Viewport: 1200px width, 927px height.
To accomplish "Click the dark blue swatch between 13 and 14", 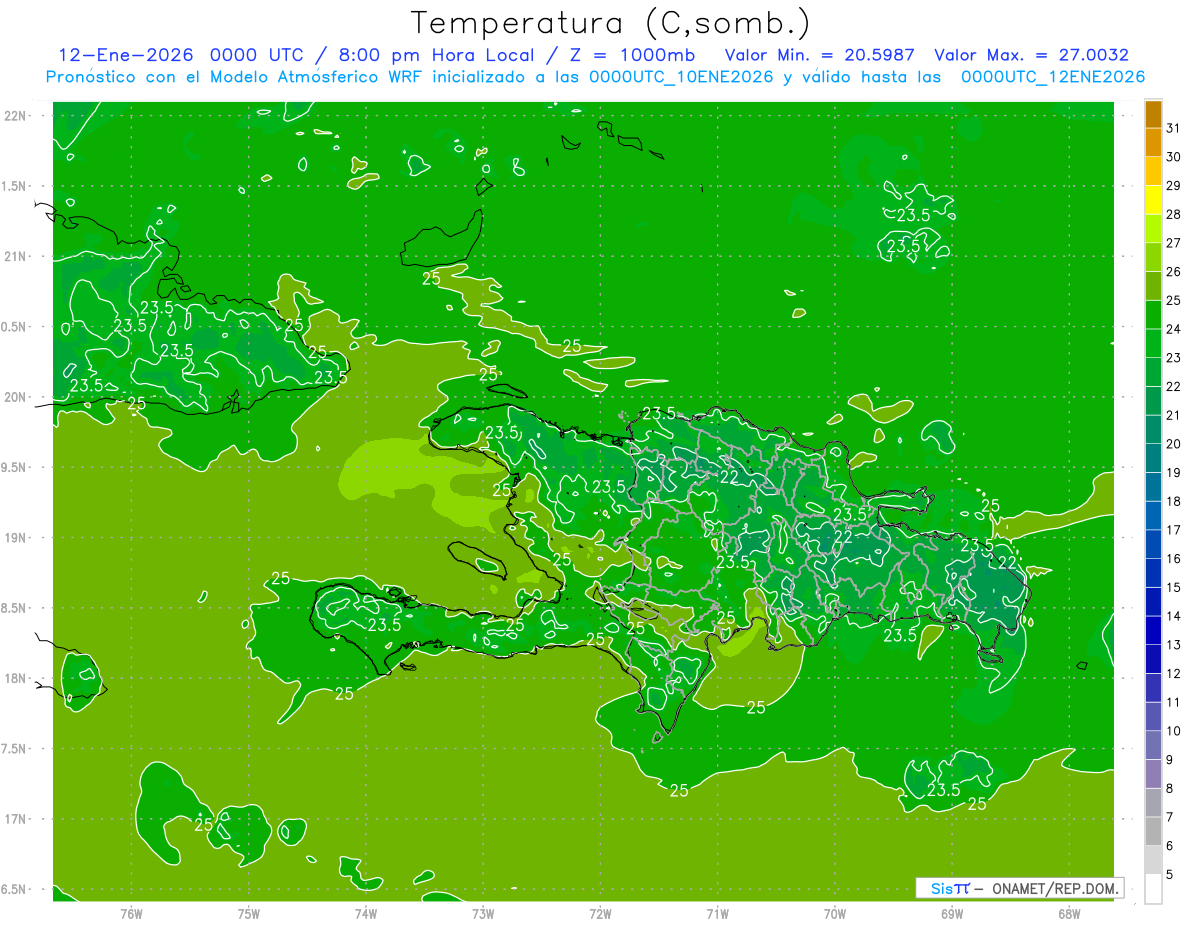I will 1153,631.
